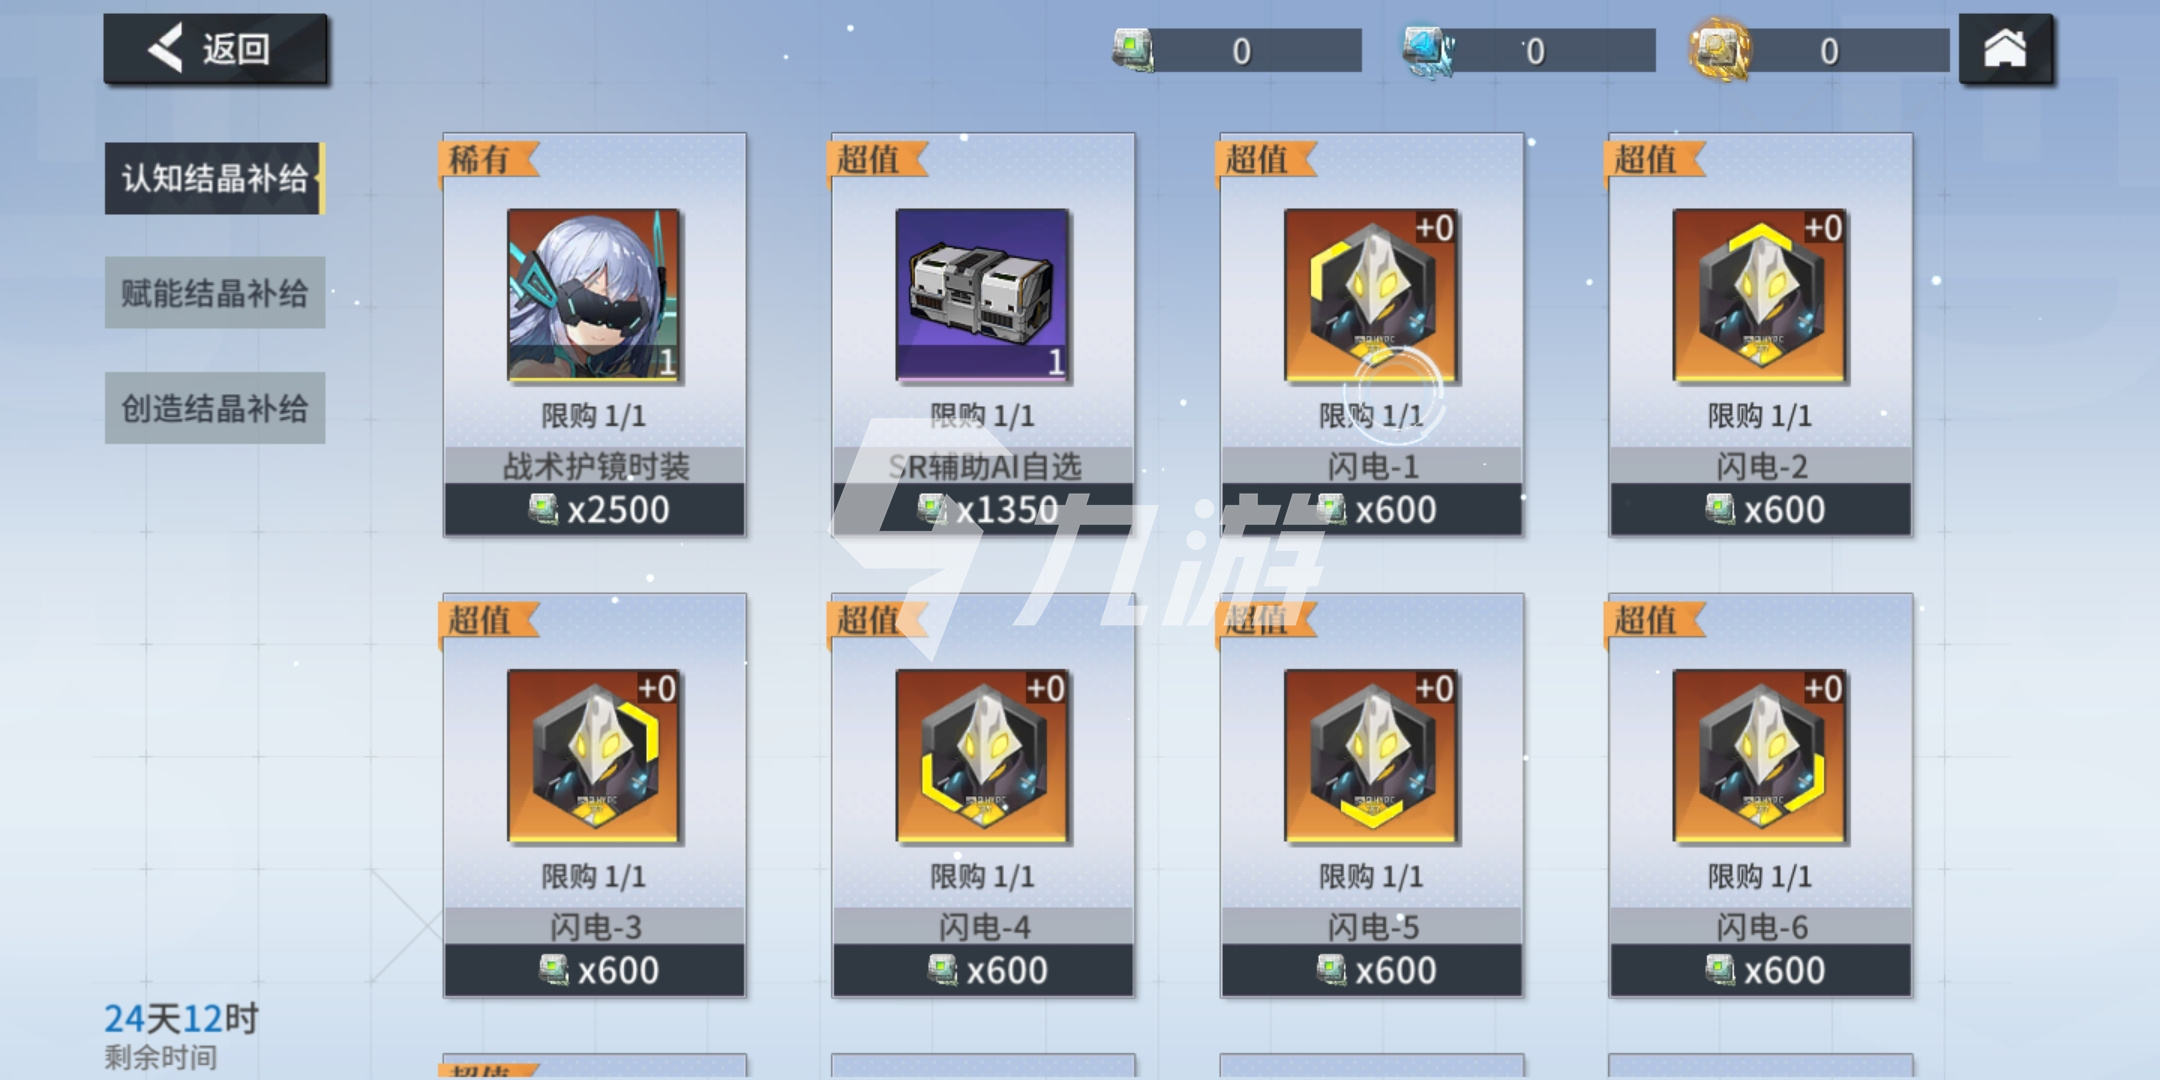Tap the gold crystal currency icon
This screenshot has width=2160, height=1080.
tap(1720, 50)
